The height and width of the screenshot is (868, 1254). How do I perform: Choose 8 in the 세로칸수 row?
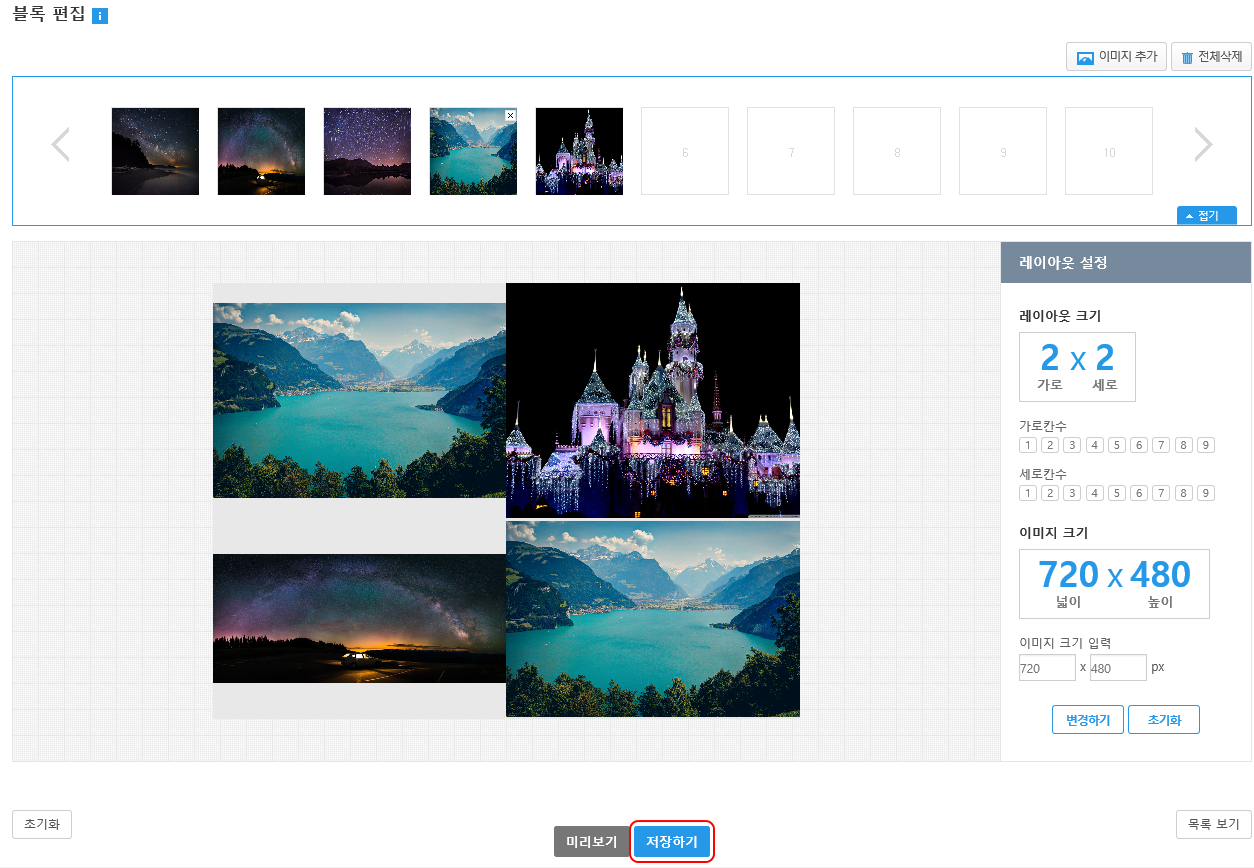1184,493
